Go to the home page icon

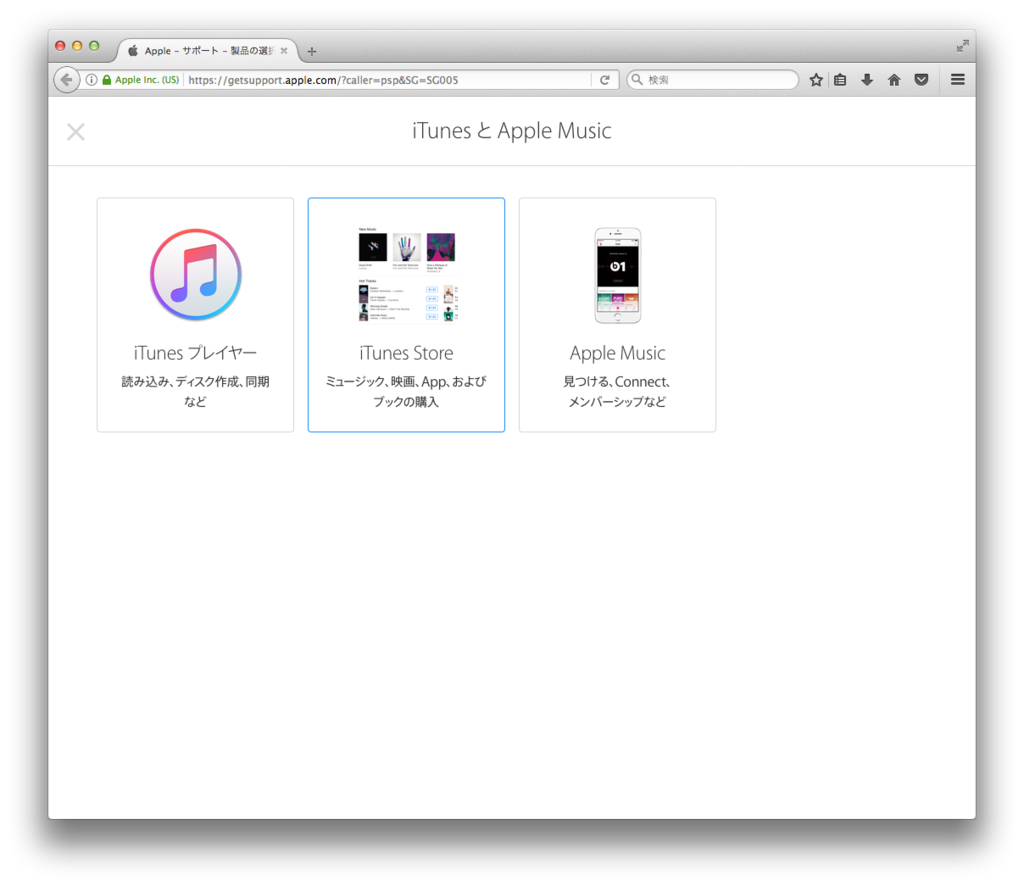894,80
